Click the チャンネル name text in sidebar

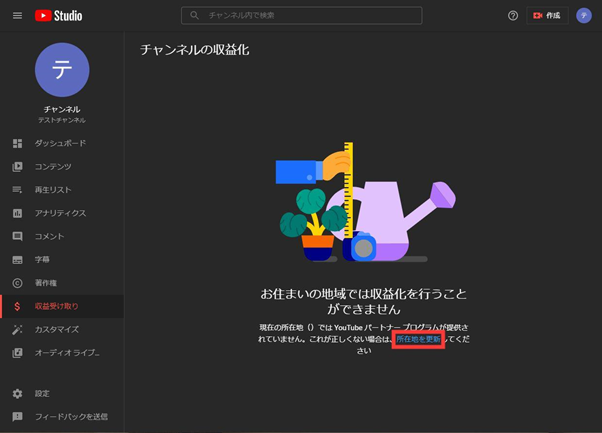62,109
